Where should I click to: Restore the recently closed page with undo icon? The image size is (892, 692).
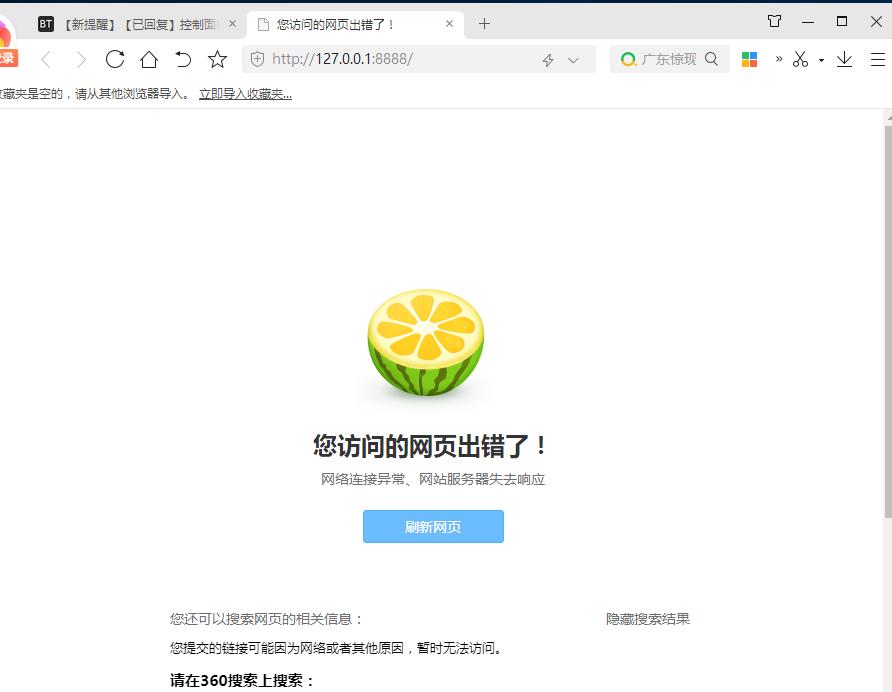tap(183, 59)
